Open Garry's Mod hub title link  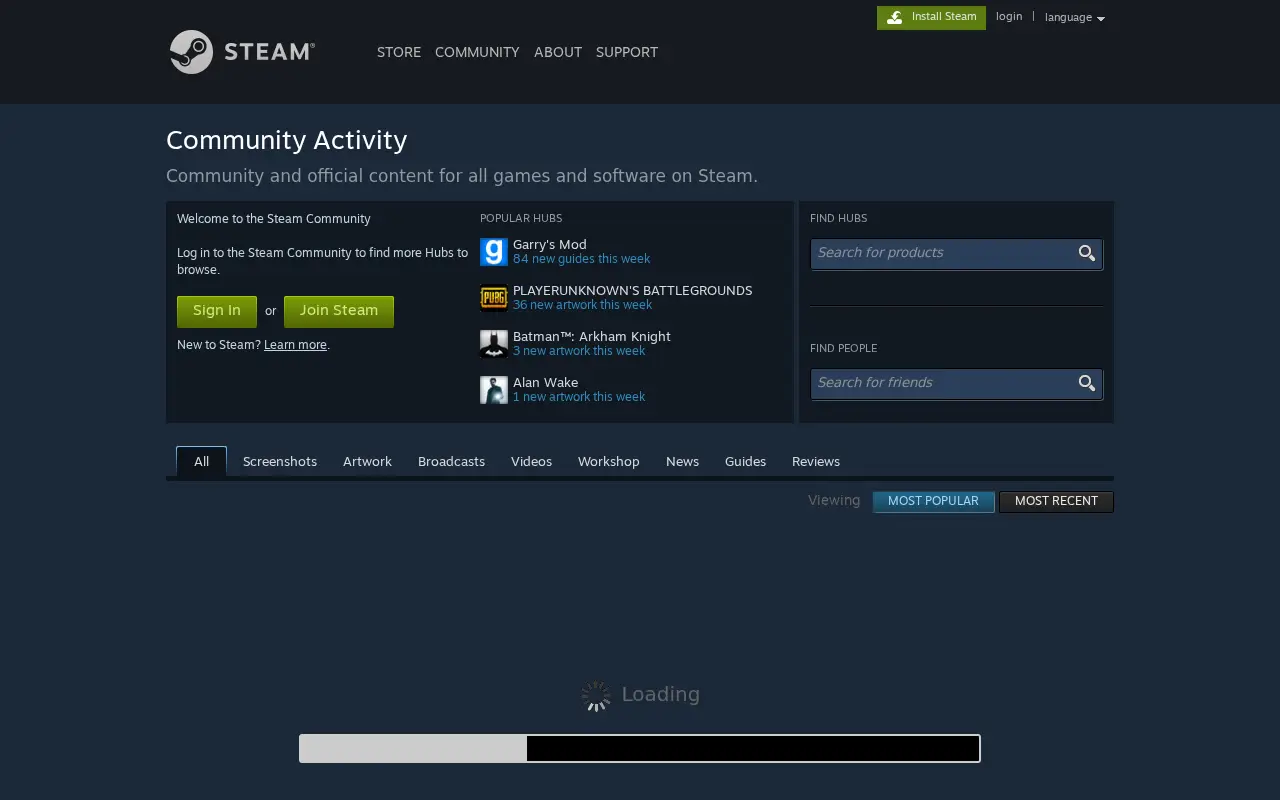[x=550, y=245]
